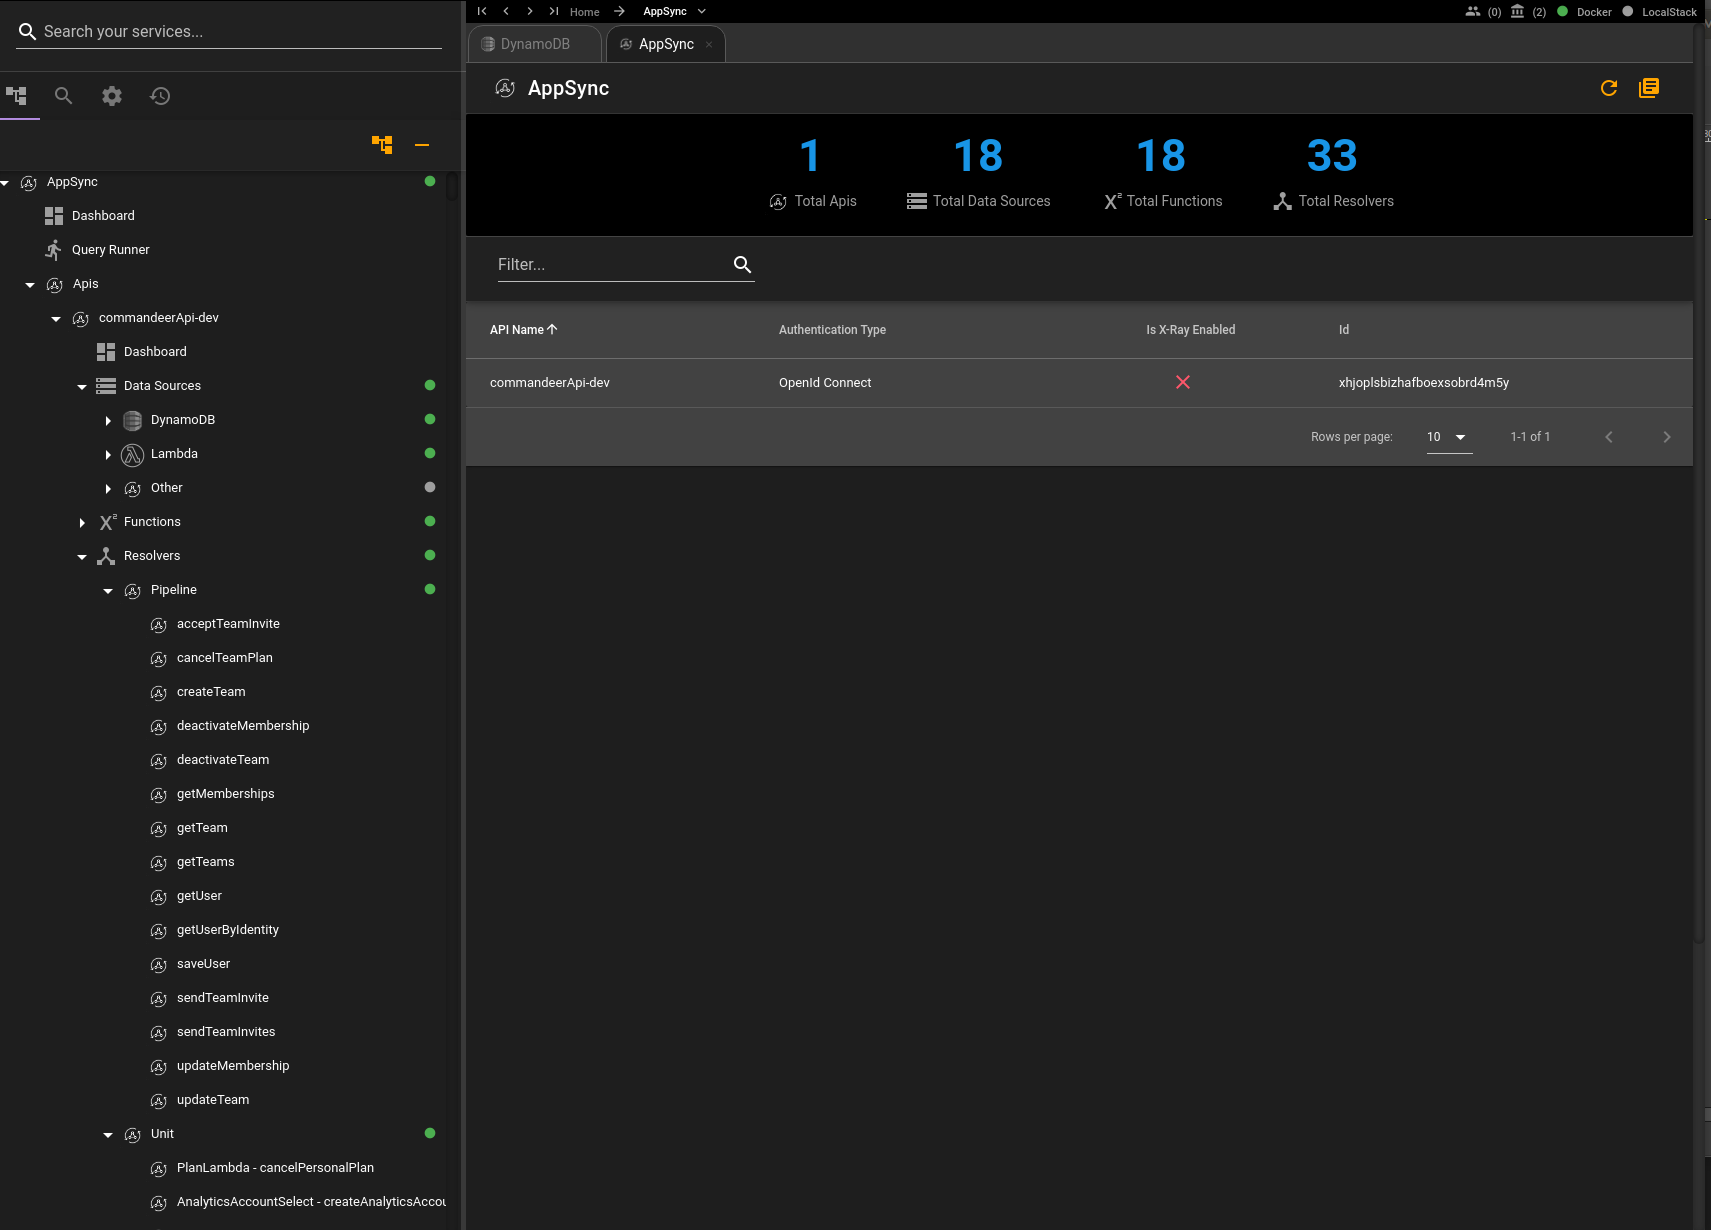The height and width of the screenshot is (1230, 1711).
Task: Go to previous table page
Action: pyautogui.click(x=1609, y=437)
